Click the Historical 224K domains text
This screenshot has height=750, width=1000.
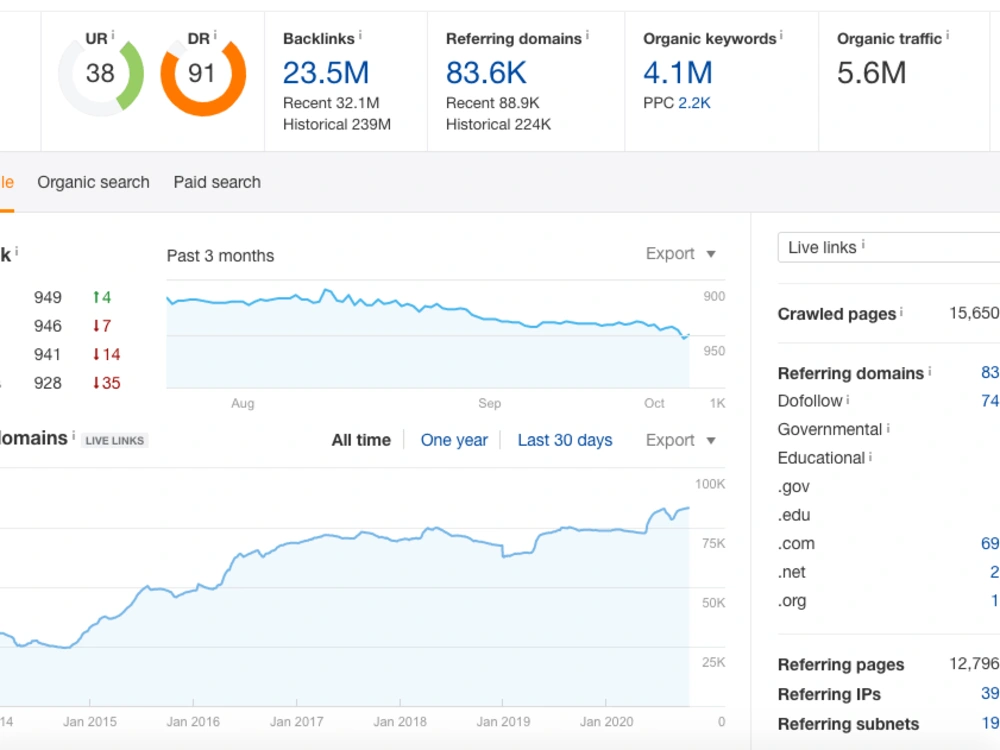tap(498, 124)
